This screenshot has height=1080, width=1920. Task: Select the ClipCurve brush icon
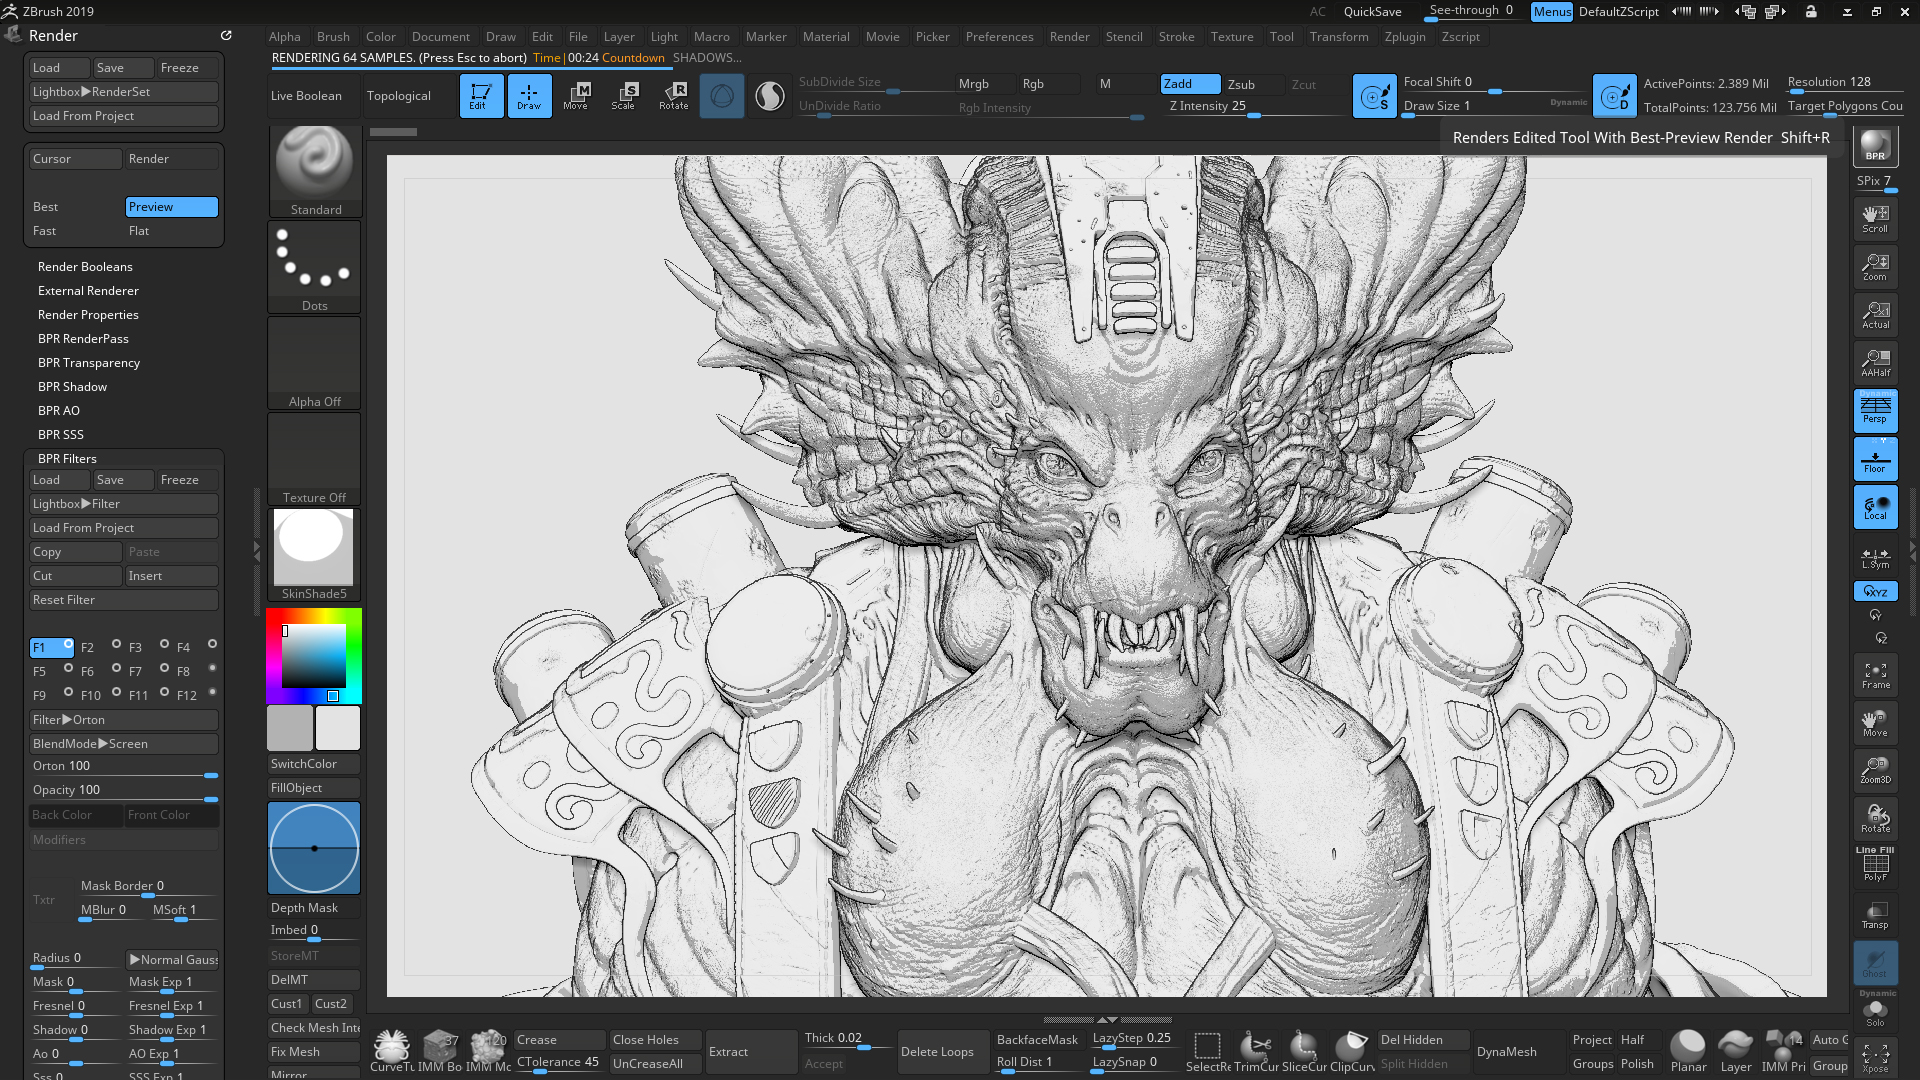tap(1352, 1052)
